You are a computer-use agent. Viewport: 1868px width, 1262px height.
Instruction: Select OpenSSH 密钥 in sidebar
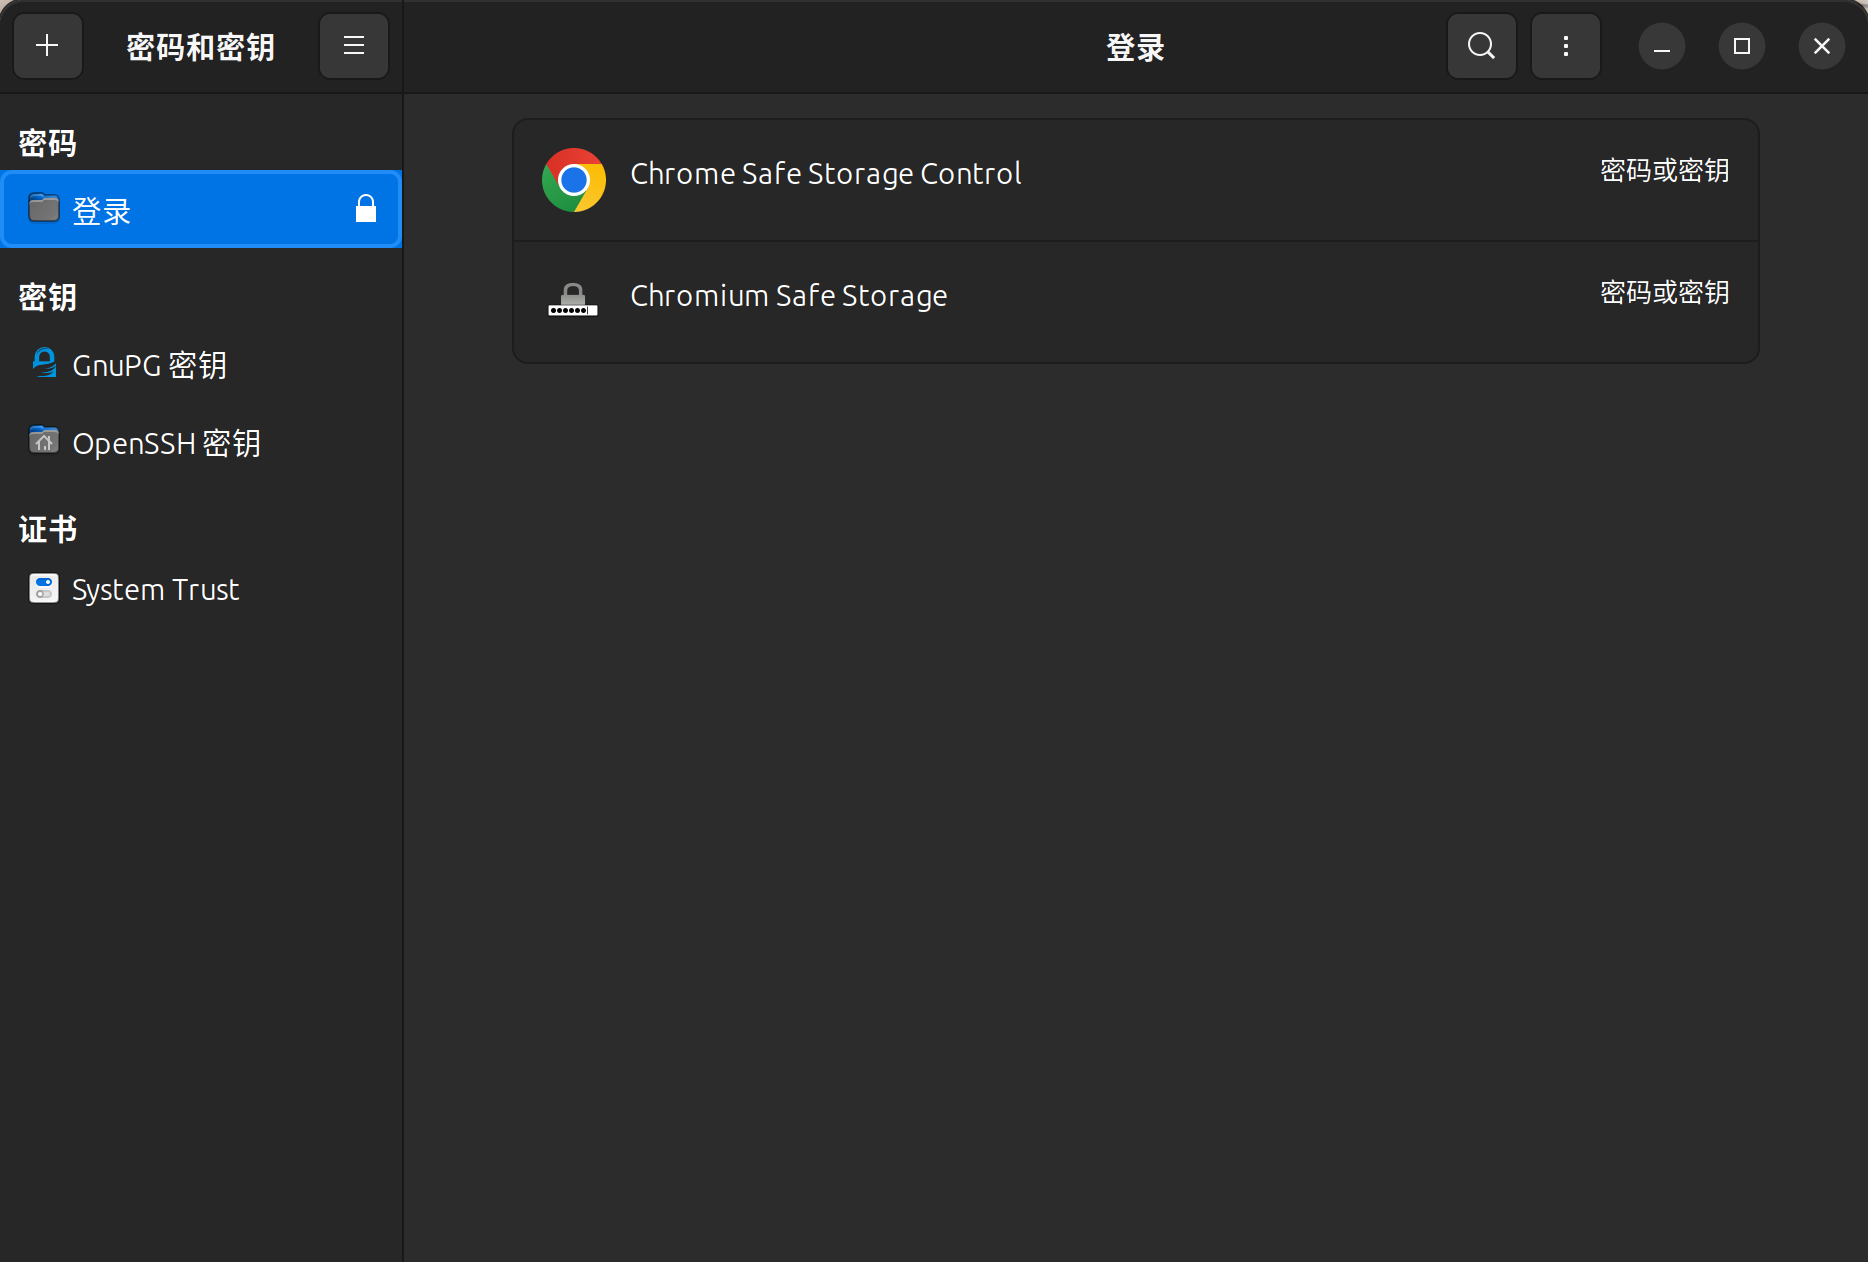166,443
